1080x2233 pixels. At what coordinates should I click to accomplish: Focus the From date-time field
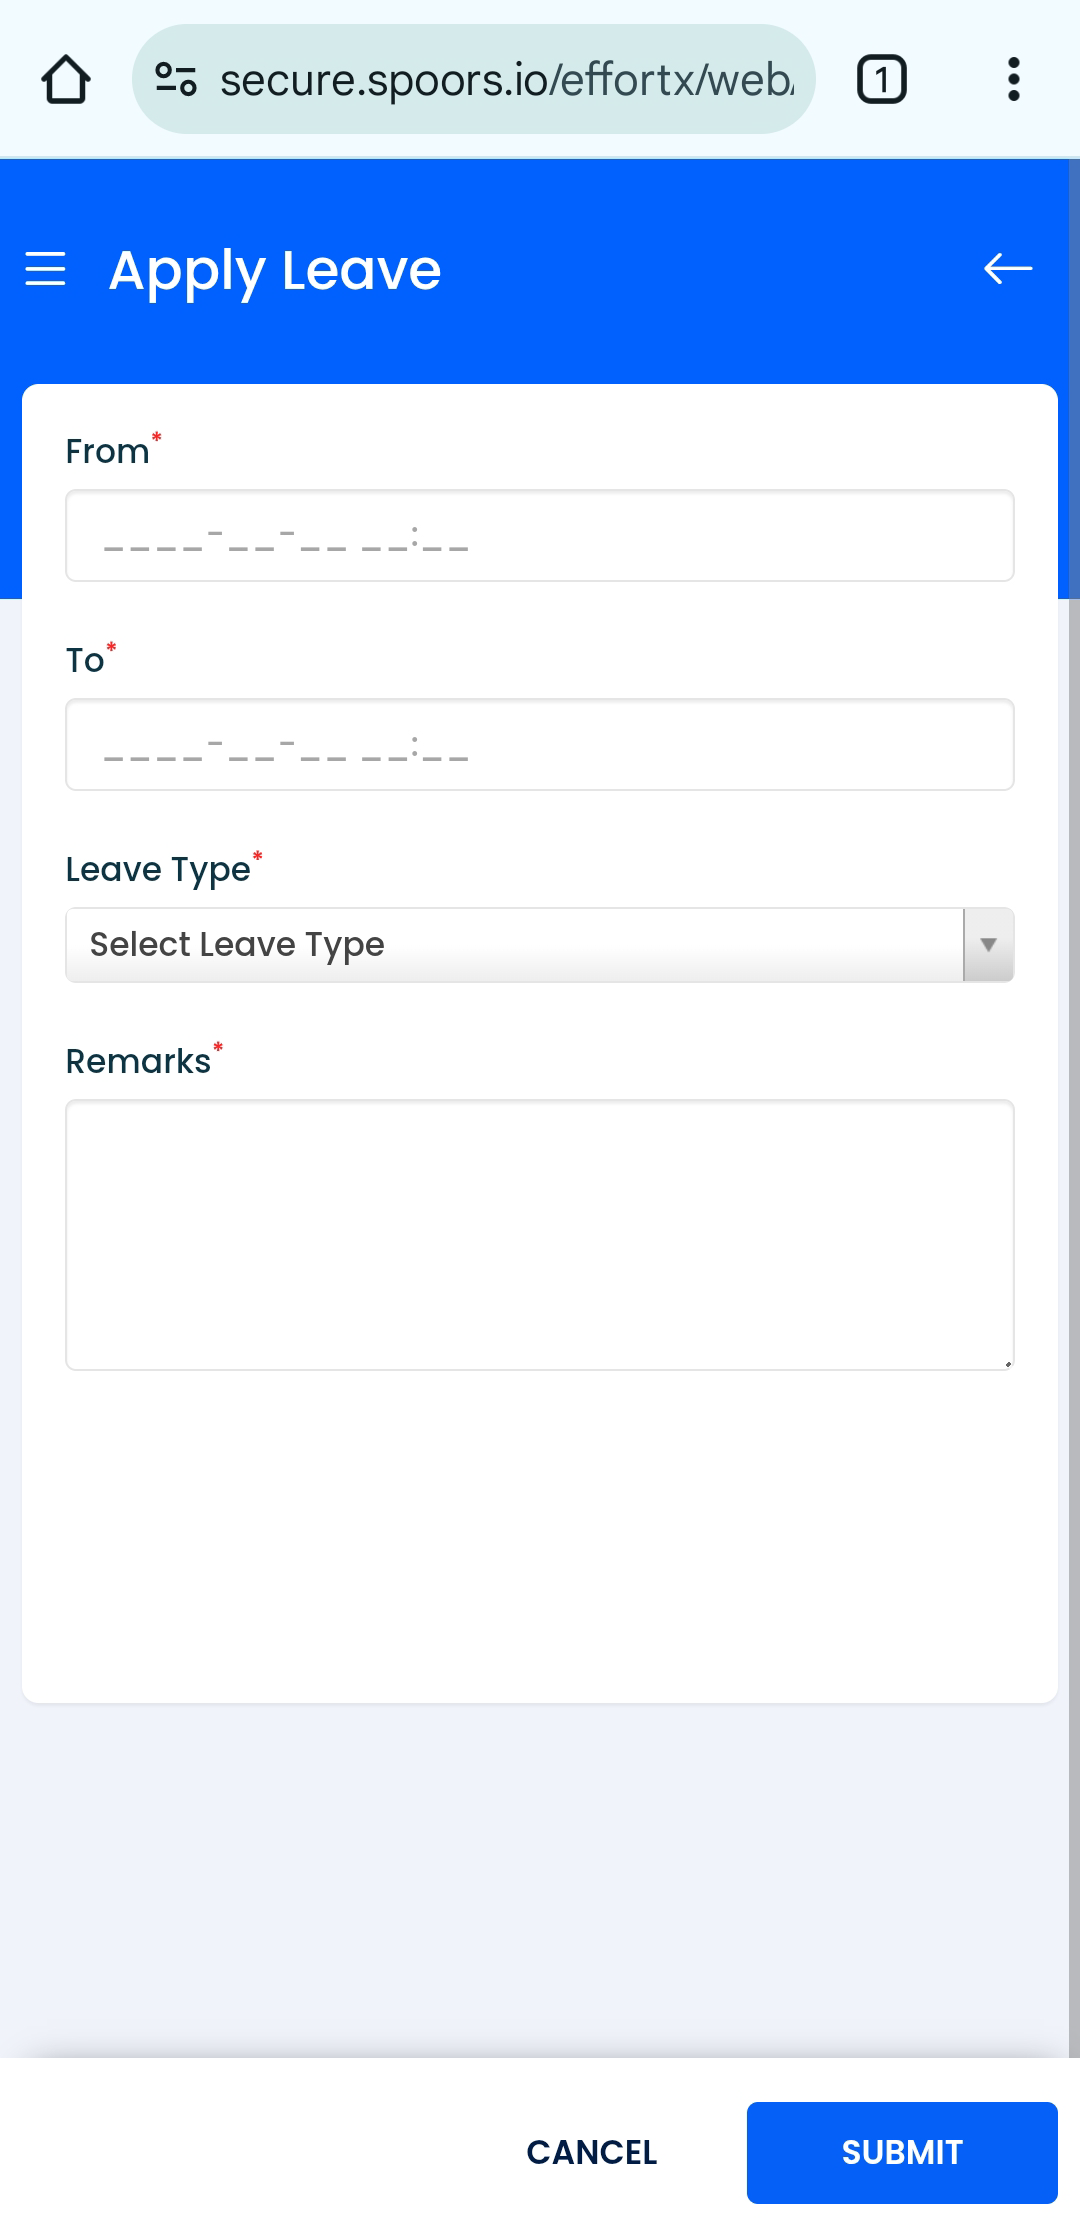540,536
